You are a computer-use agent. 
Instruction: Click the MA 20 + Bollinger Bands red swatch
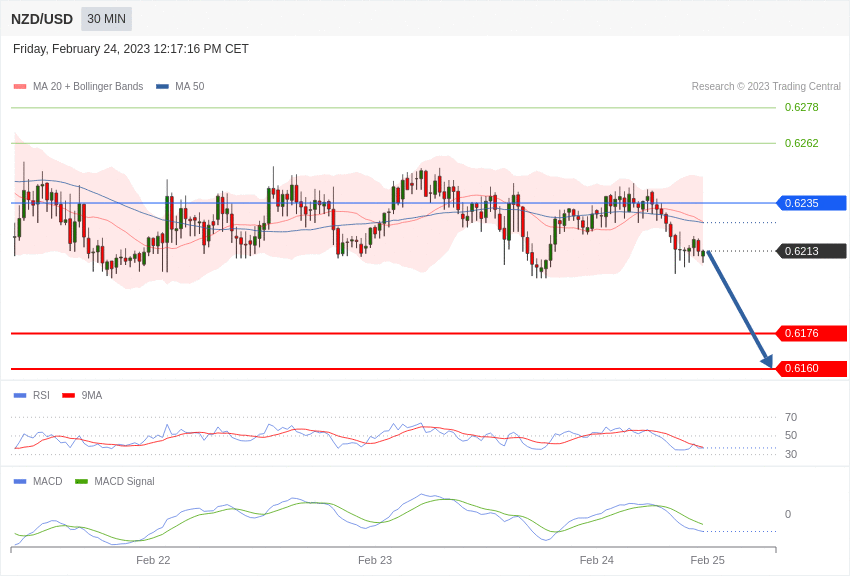[x=20, y=87]
